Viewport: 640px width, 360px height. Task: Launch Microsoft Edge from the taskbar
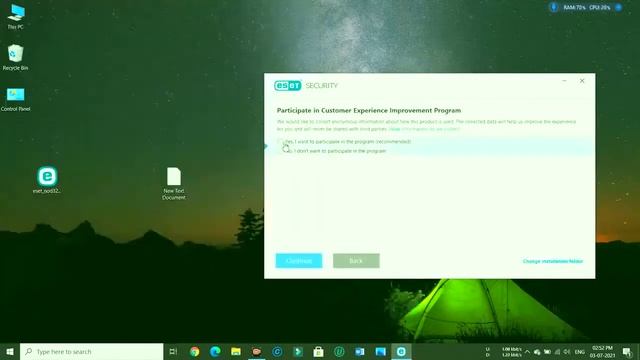pos(215,351)
